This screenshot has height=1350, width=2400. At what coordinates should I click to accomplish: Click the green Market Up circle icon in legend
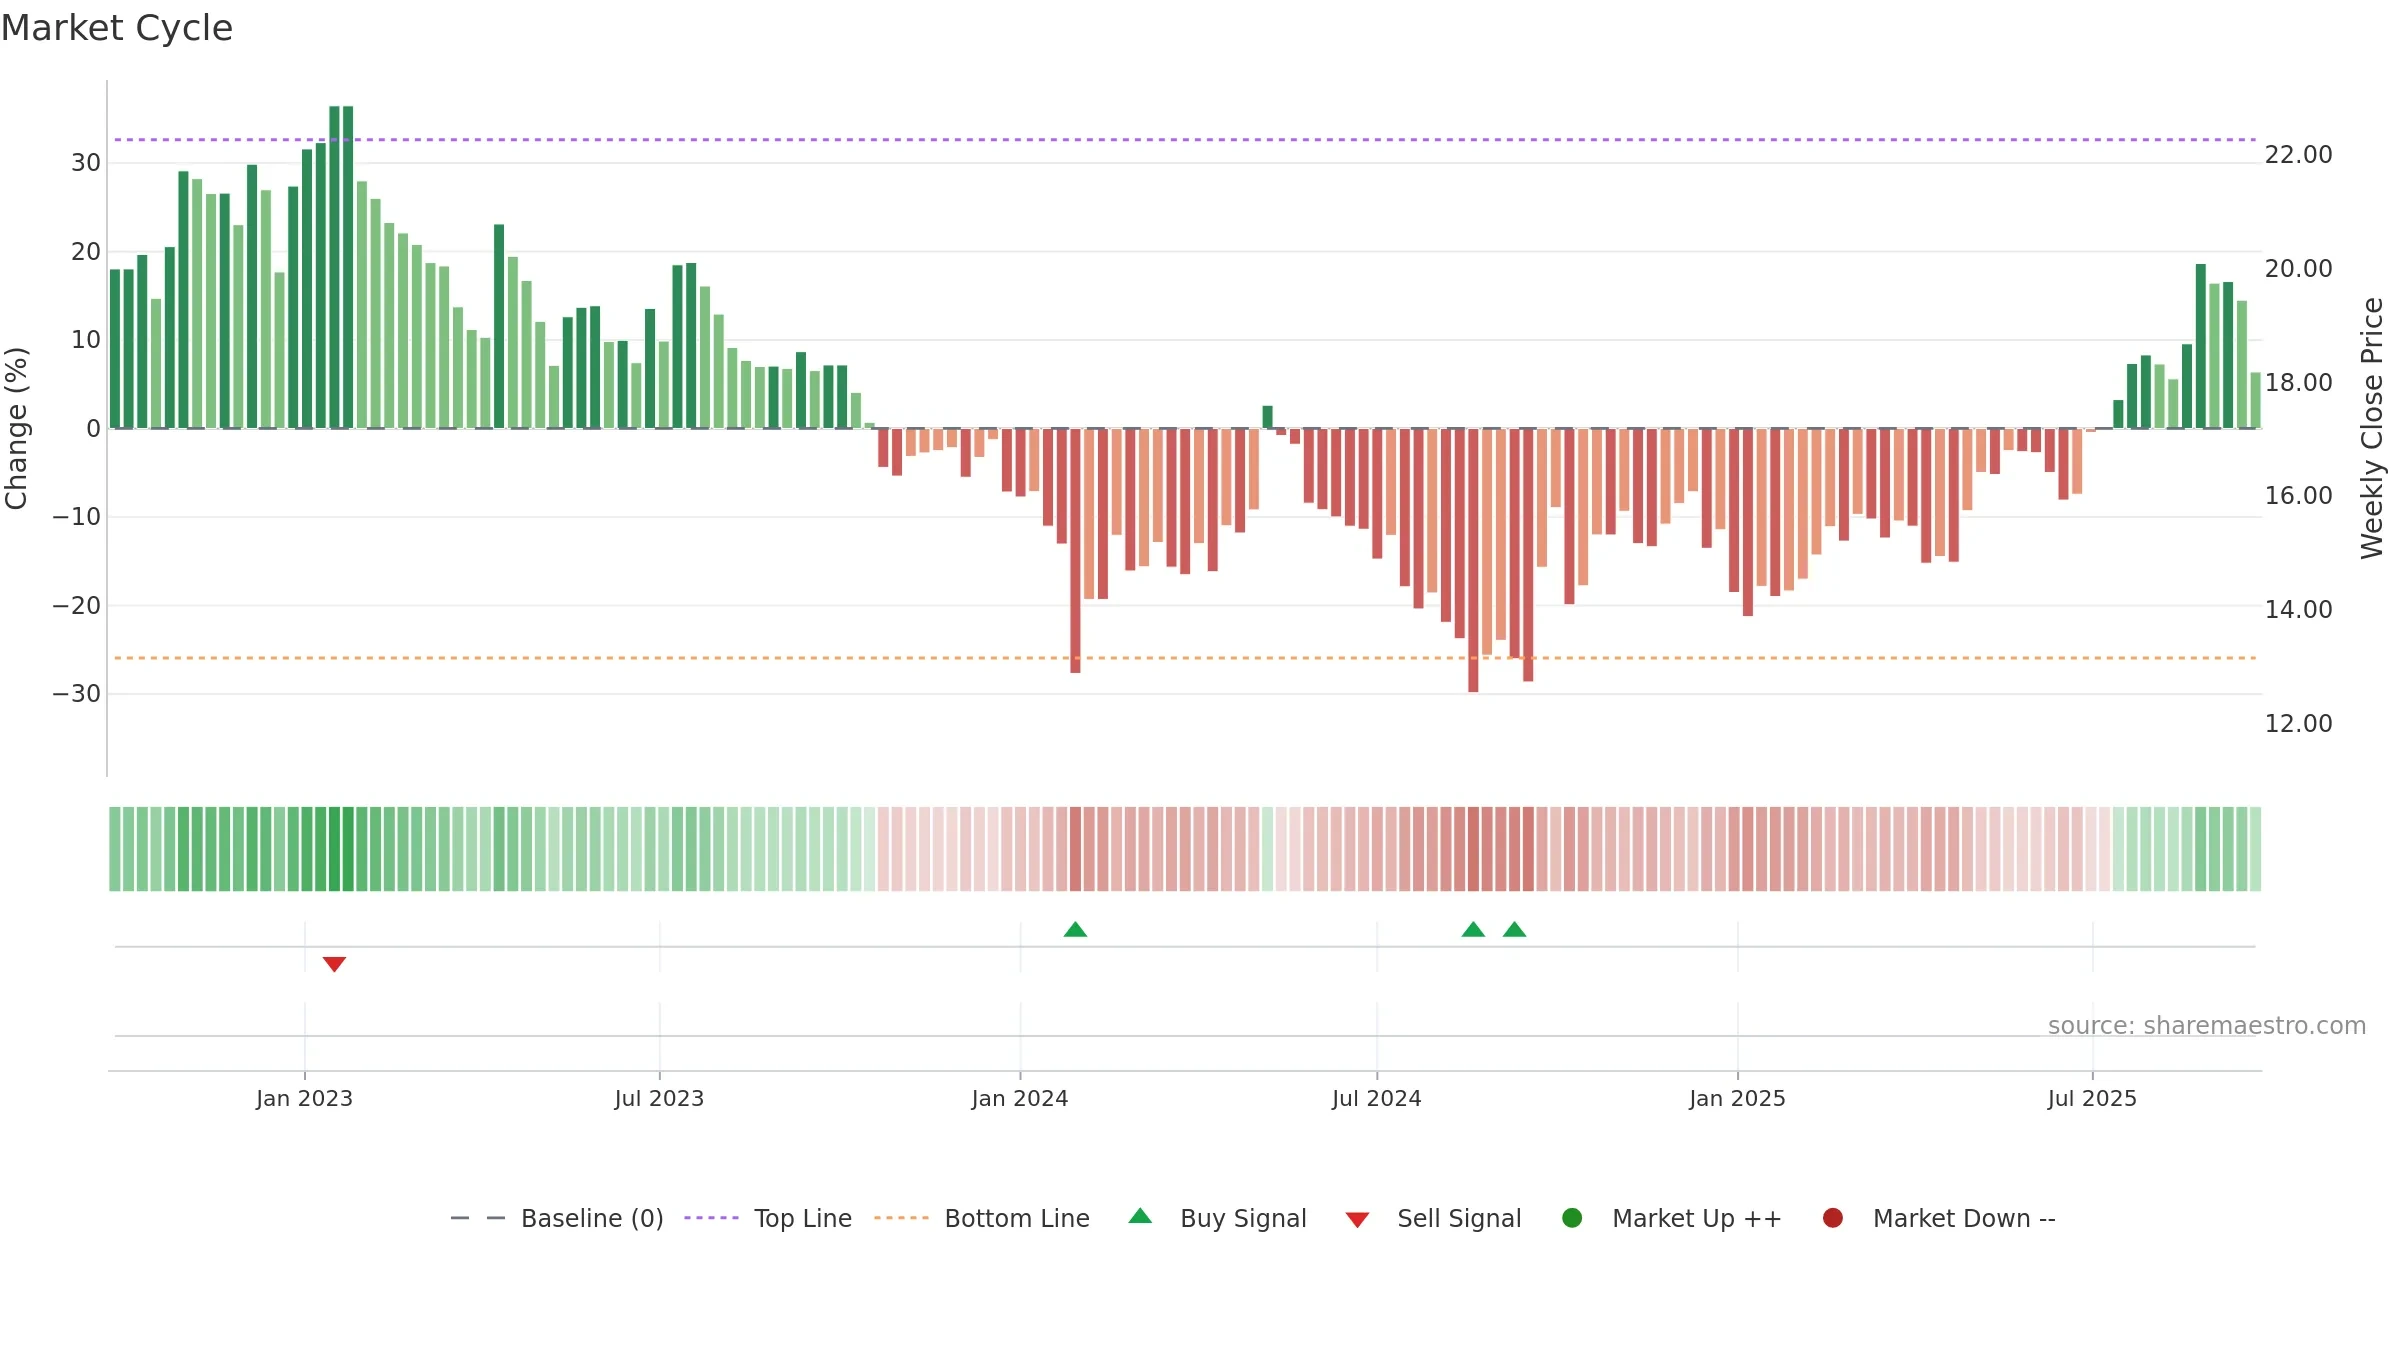pyautogui.click(x=1572, y=1218)
